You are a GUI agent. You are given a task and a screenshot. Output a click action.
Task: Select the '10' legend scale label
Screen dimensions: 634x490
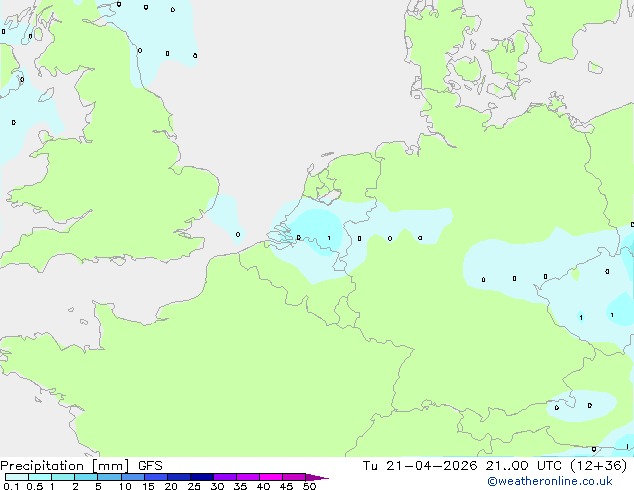(125, 486)
